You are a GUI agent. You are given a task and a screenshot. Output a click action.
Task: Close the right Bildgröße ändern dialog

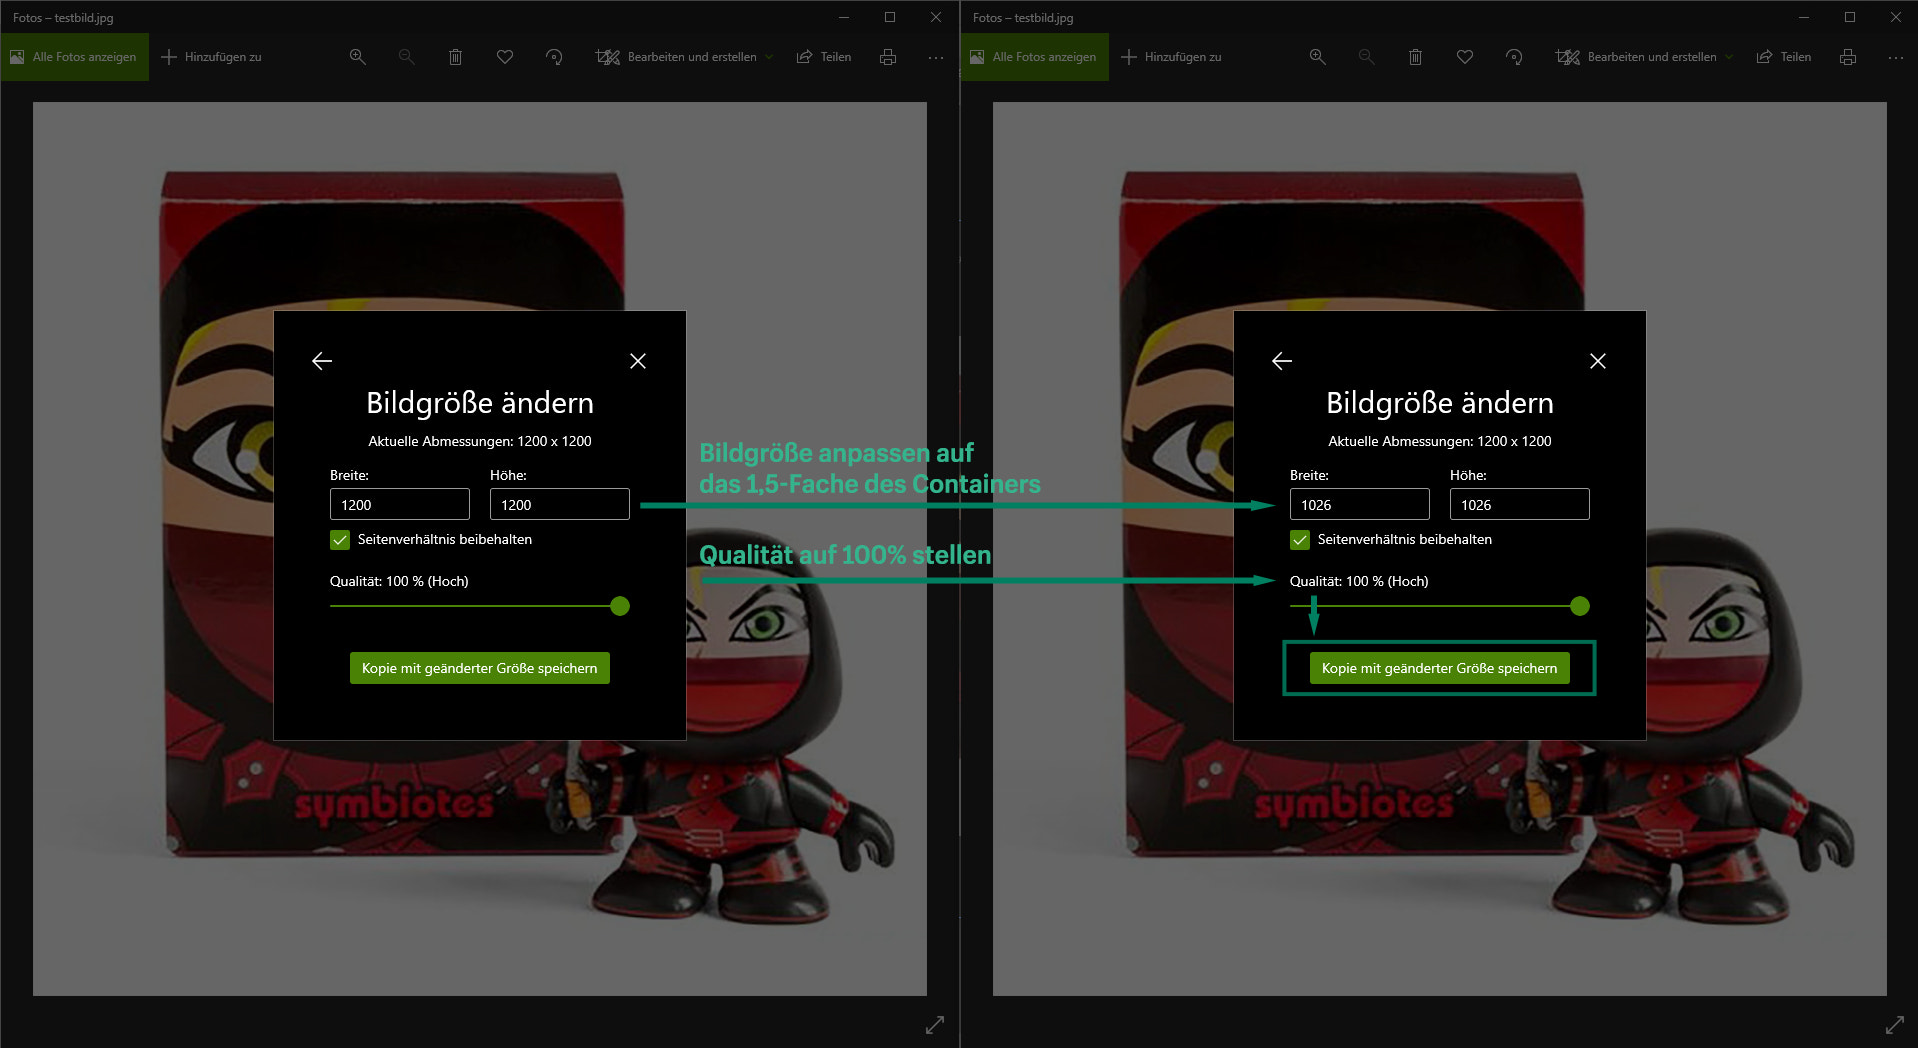[1598, 361]
